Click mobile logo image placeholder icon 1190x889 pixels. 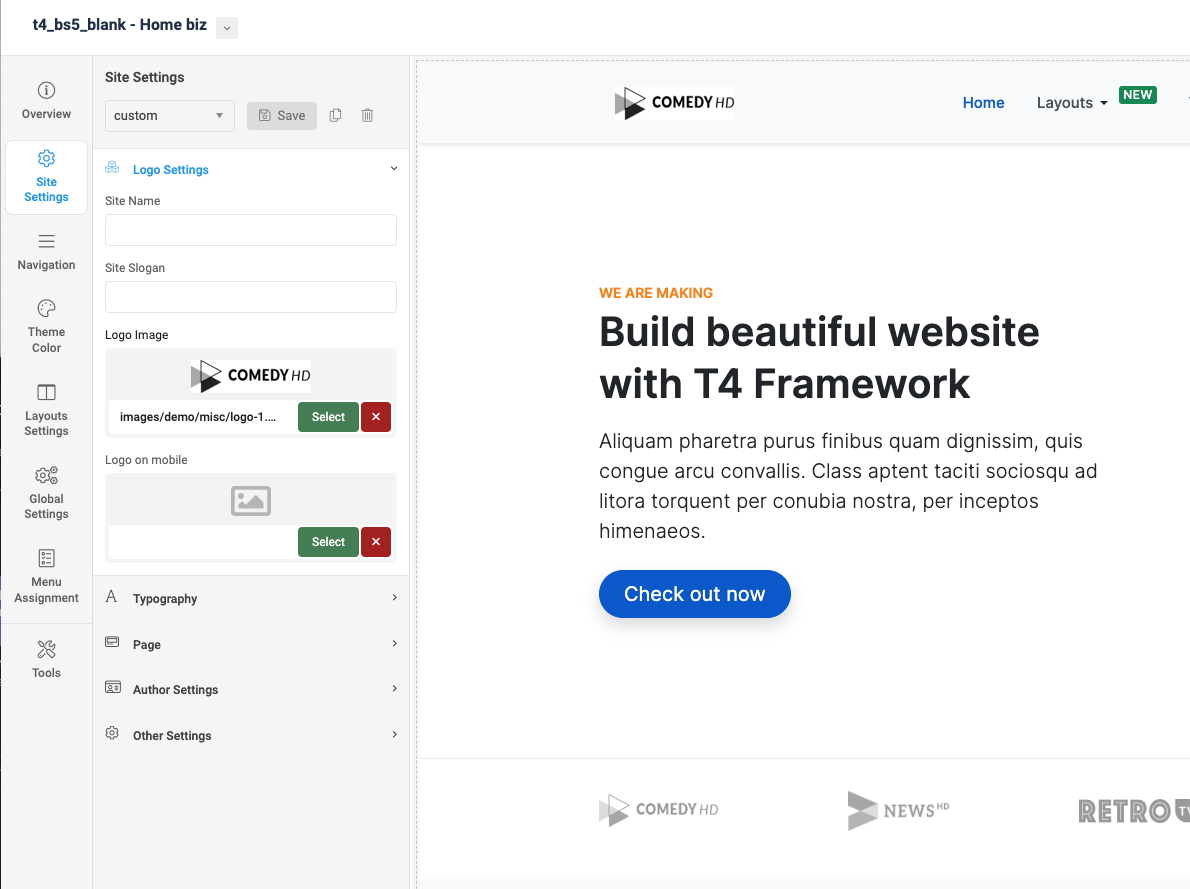click(250, 501)
